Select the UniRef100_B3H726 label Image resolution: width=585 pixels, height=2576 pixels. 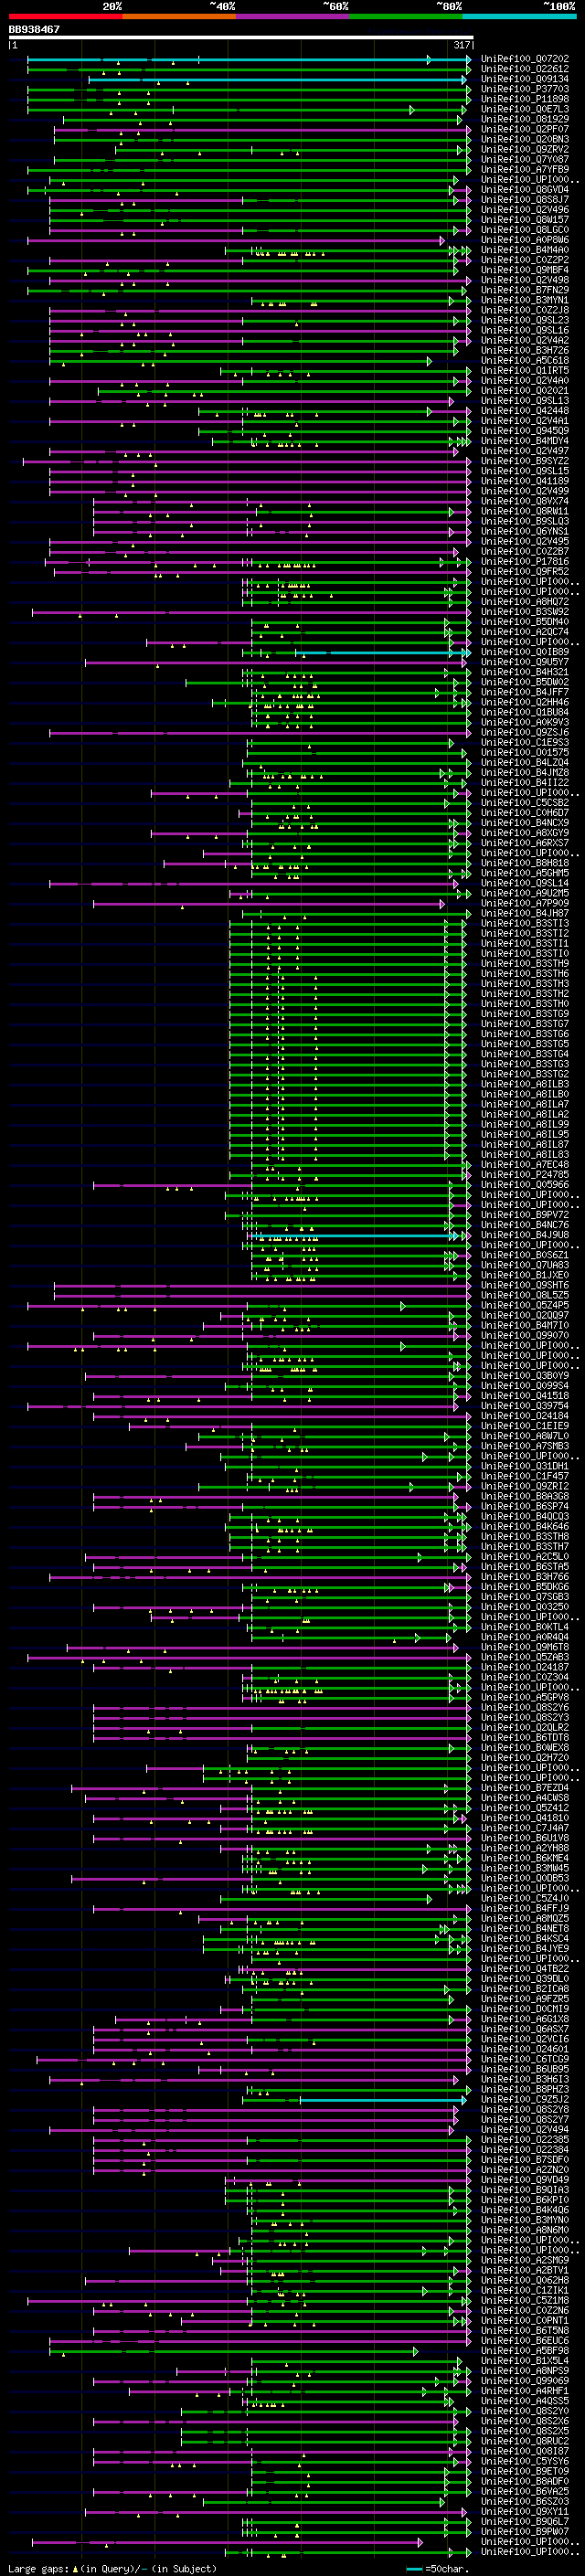525,350
